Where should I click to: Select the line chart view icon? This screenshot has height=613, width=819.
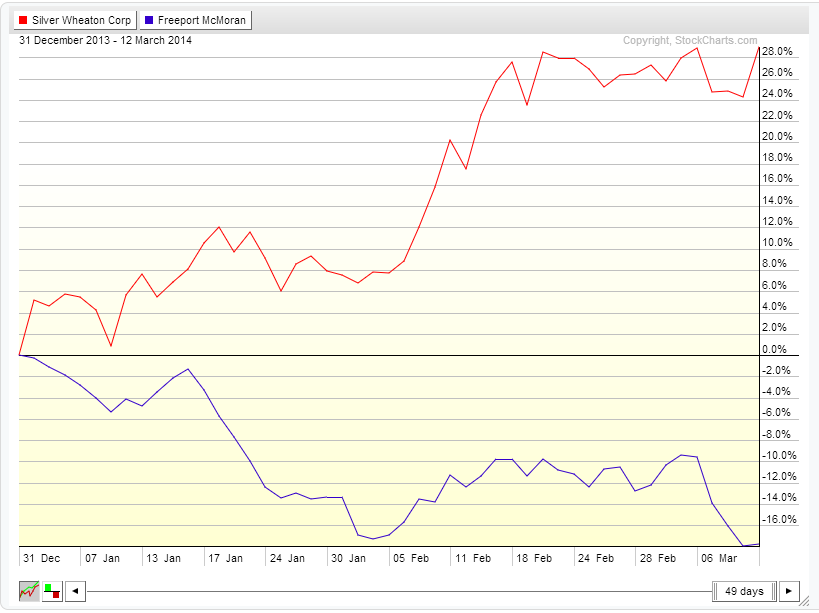point(30,591)
